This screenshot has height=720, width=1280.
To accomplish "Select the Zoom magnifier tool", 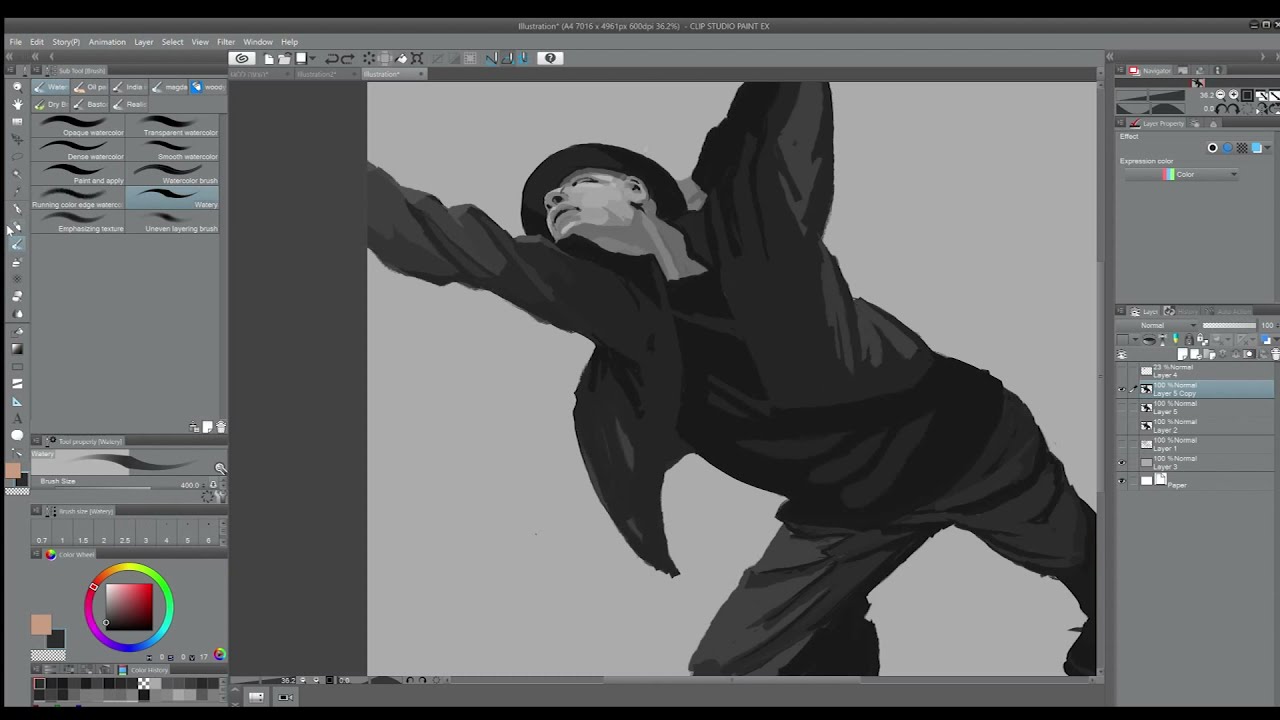I will coord(17,87).
